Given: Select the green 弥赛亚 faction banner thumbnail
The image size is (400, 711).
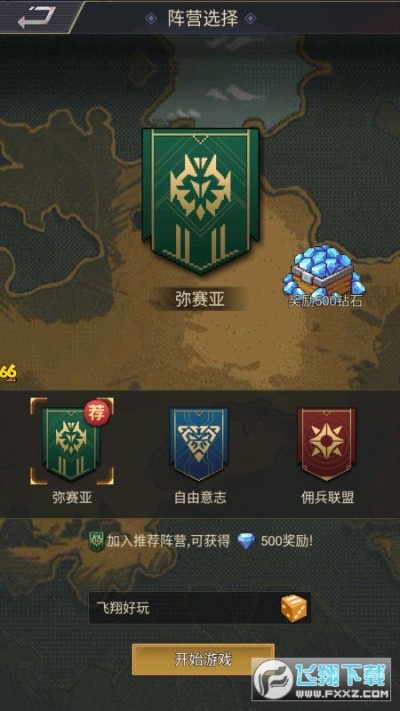Looking at the screenshot, I should (x=70, y=443).
